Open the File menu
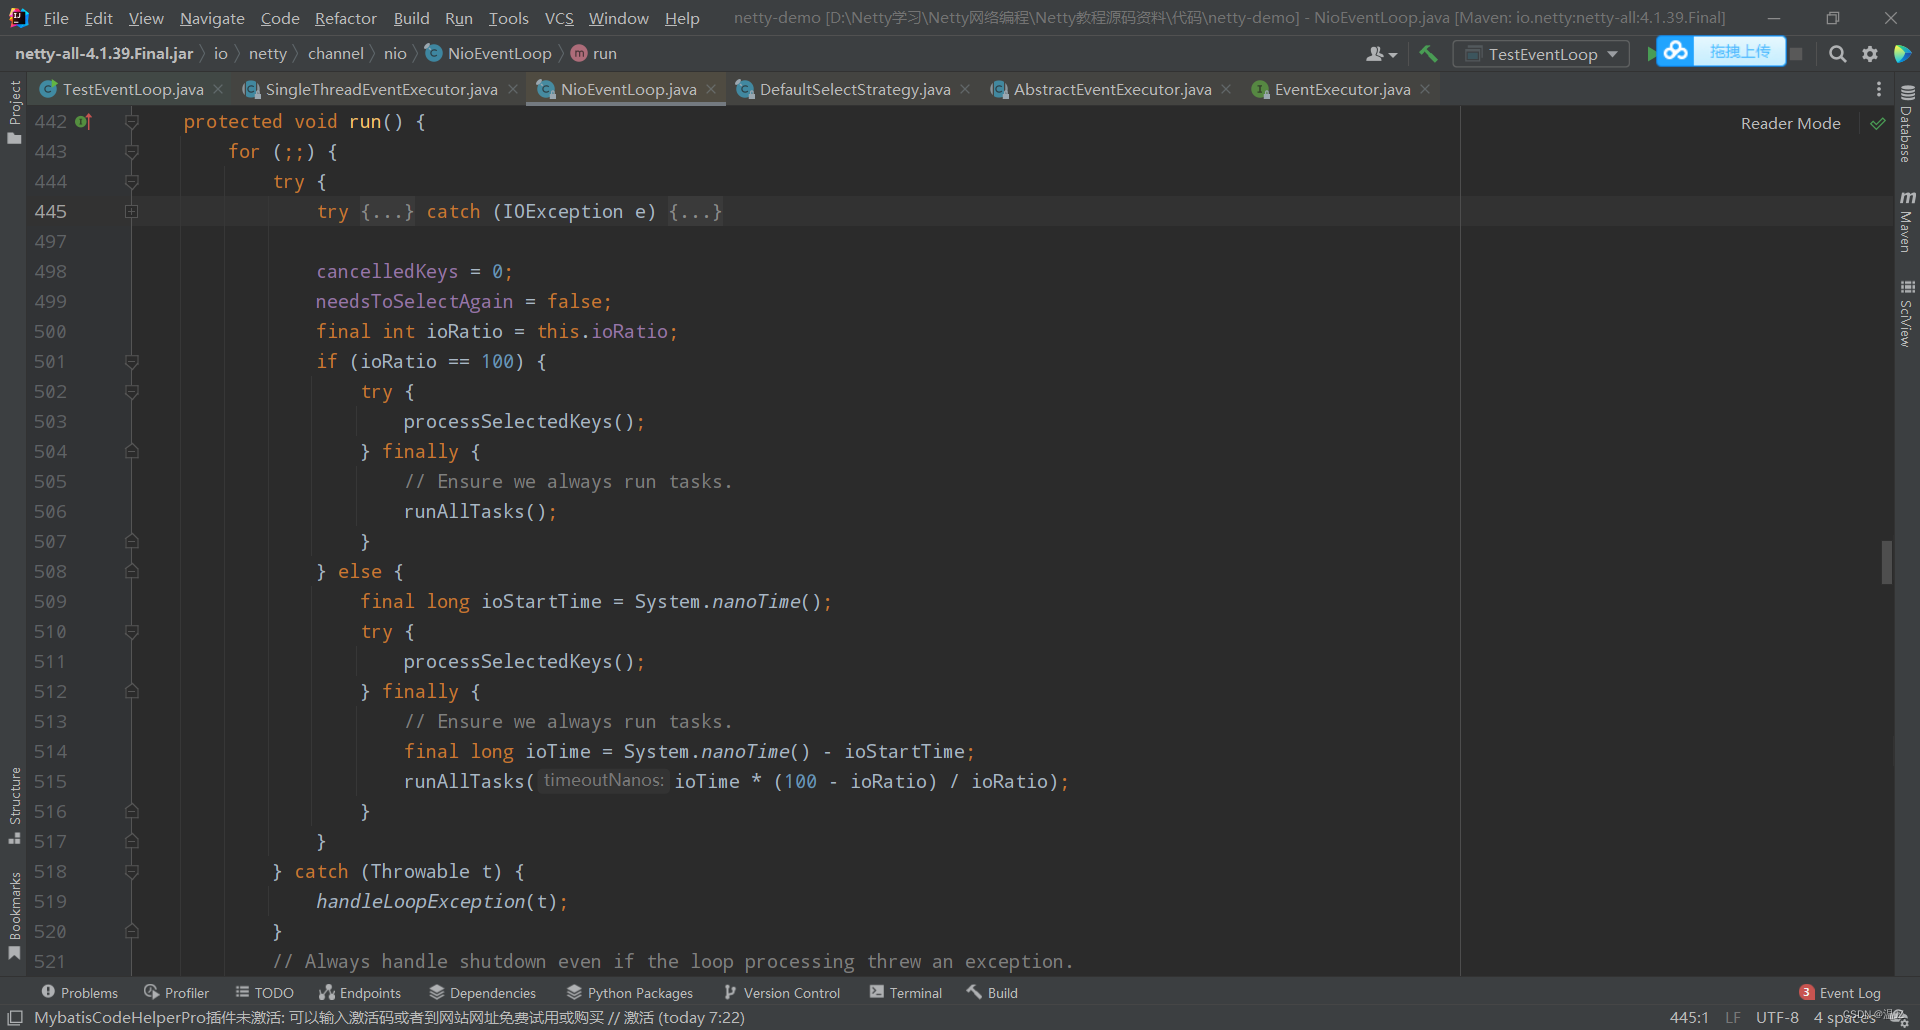1920x1030 pixels. 56,18
